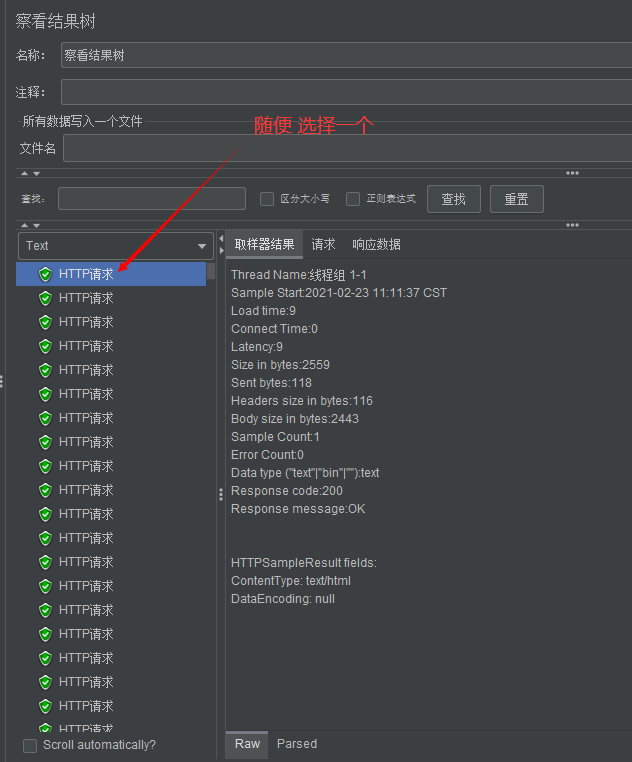
Task: Click the result list vertical scrollbar thumb
Action: click(x=211, y=270)
